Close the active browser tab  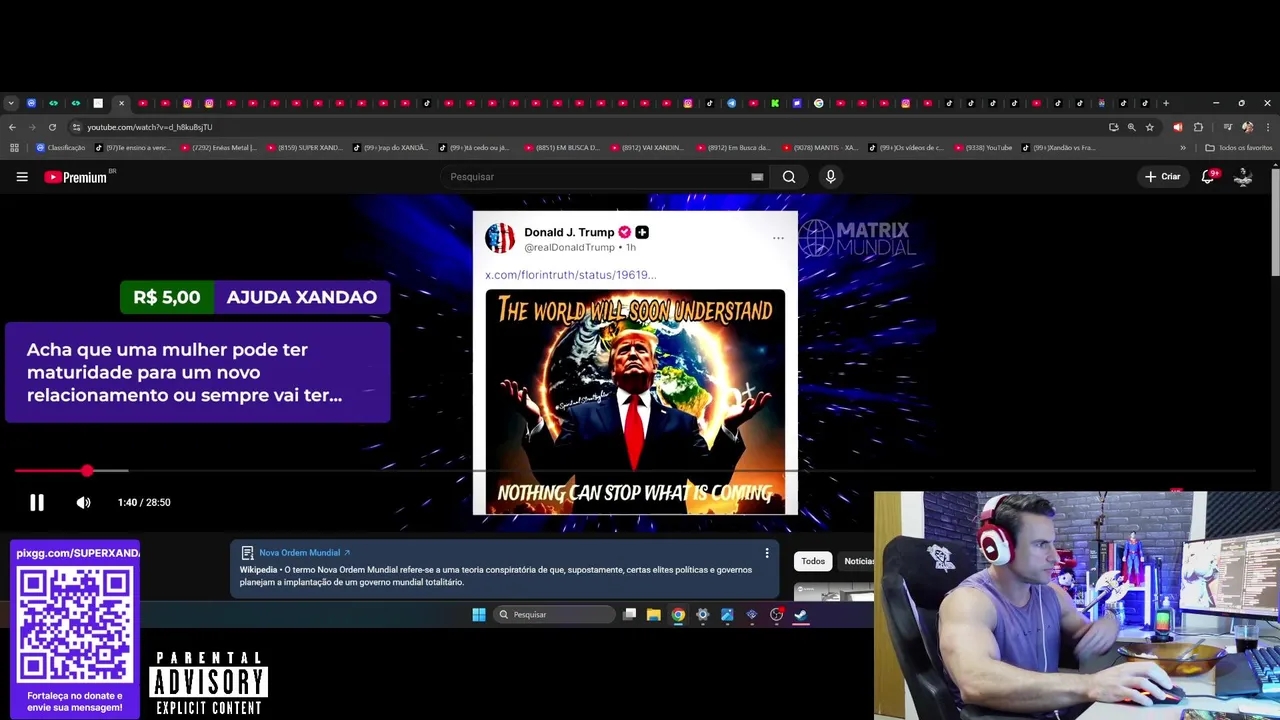[x=121, y=103]
